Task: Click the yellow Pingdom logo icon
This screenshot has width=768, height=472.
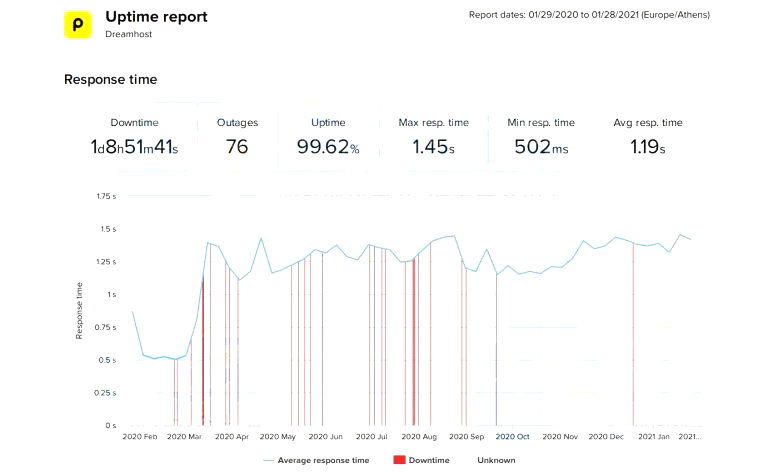Action: (x=78, y=24)
